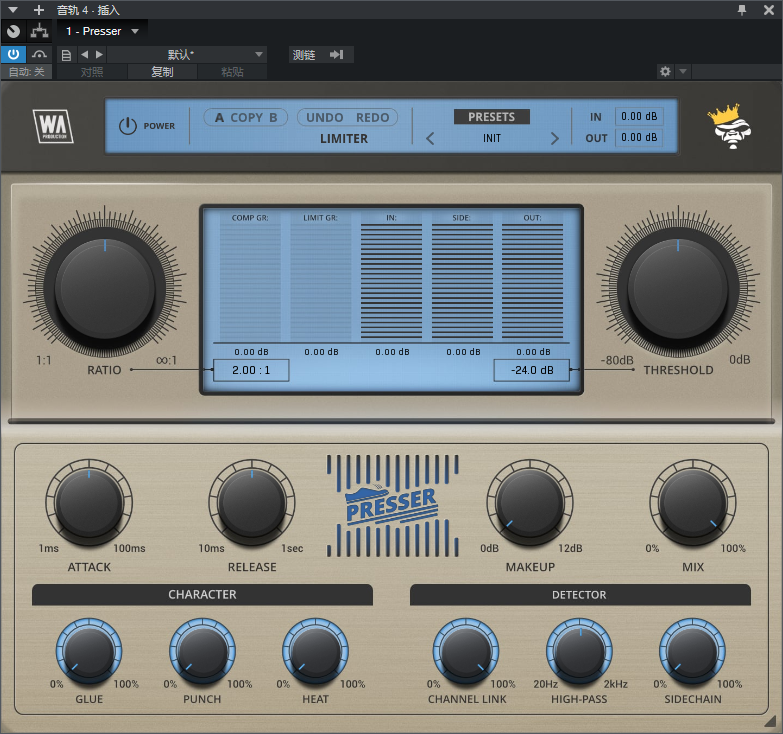Click the 对照 compare button
Viewport: 783px width, 734px height.
point(92,72)
